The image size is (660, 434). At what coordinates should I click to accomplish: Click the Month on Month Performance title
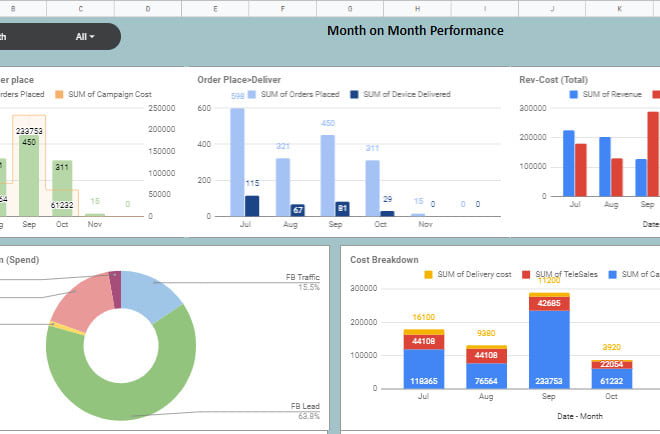coord(415,31)
